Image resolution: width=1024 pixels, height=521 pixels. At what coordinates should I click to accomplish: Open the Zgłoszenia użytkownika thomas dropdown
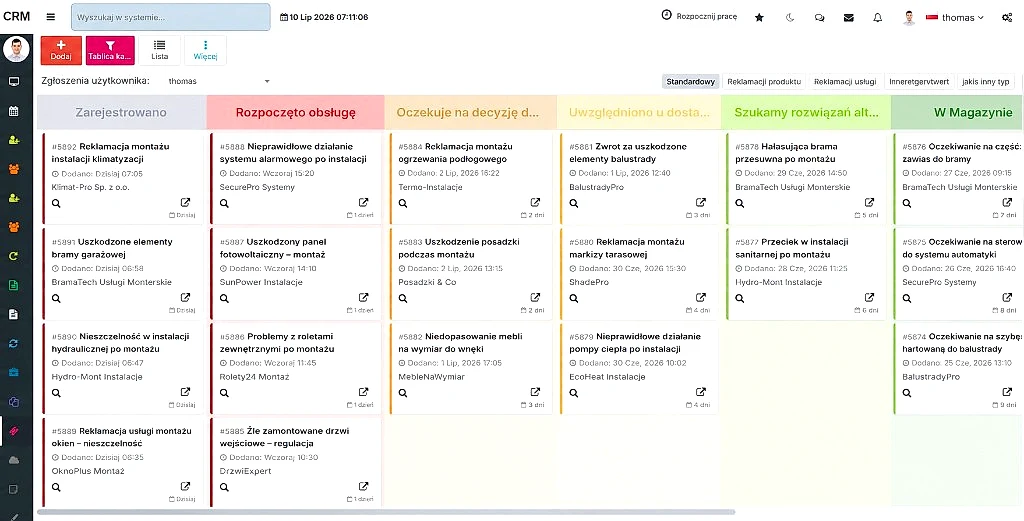(x=219, y=81)
